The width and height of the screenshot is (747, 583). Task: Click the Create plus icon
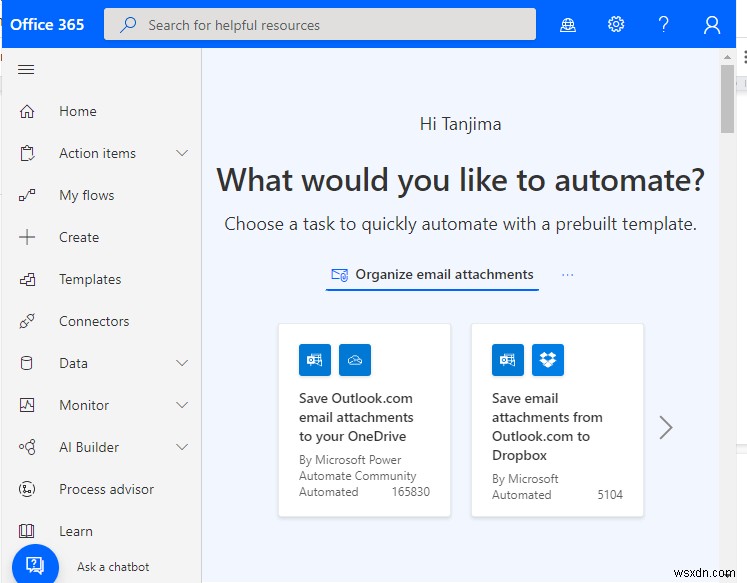click(27, 237)
